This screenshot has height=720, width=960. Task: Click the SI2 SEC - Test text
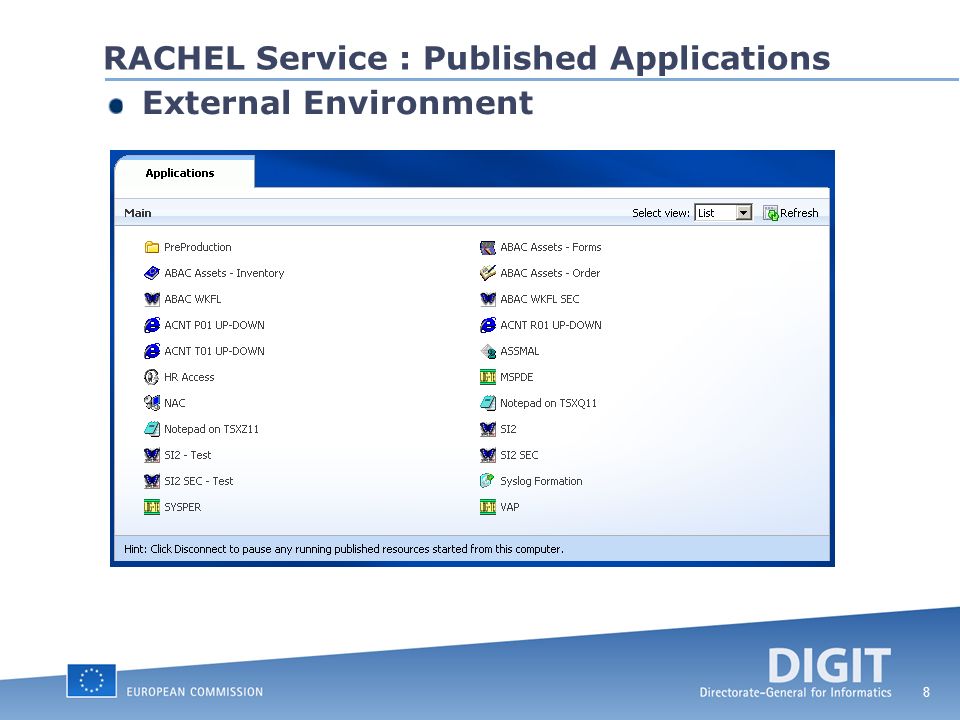coord(198,481)
